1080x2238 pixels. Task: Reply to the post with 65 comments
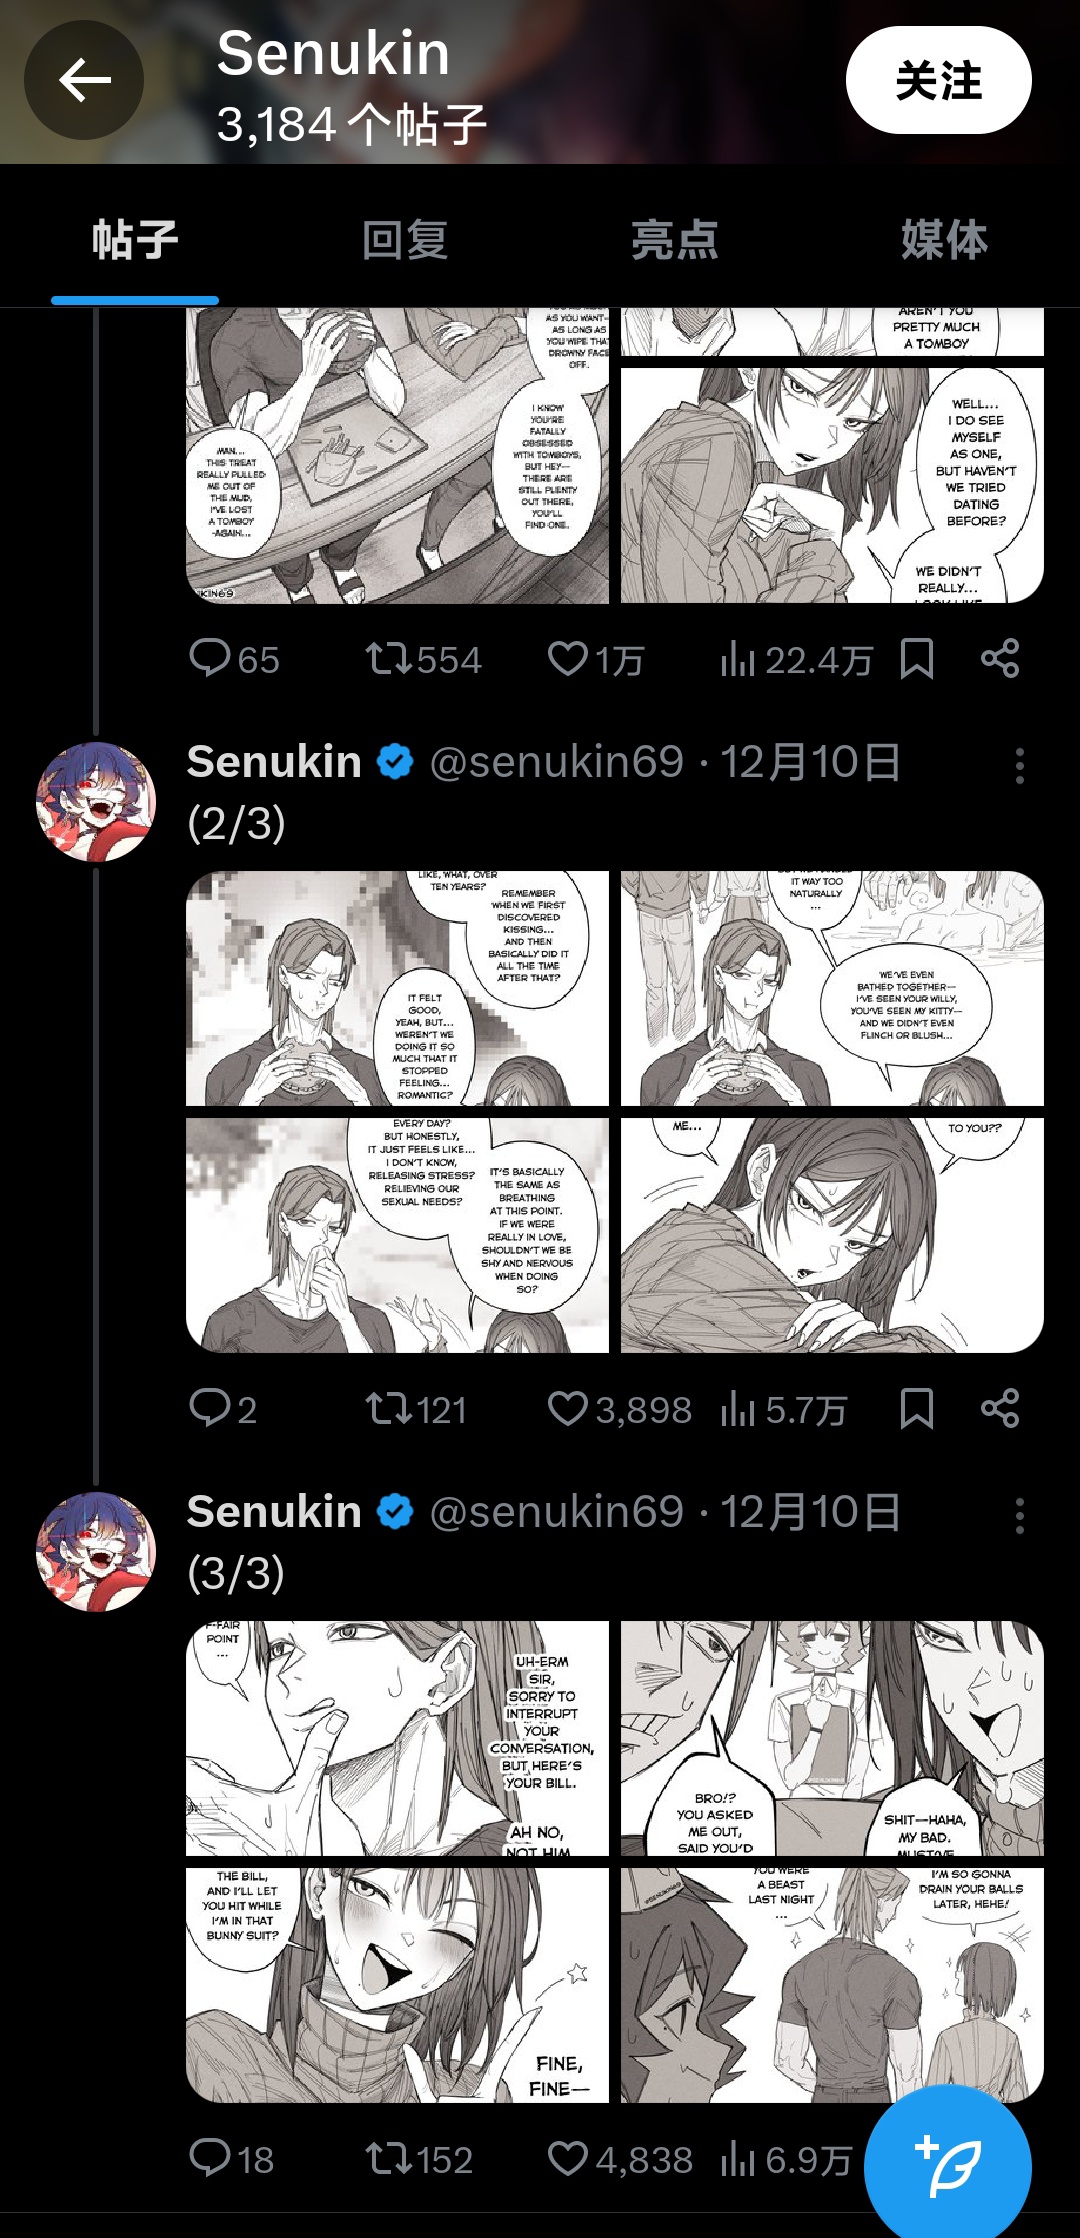[210, 659]
